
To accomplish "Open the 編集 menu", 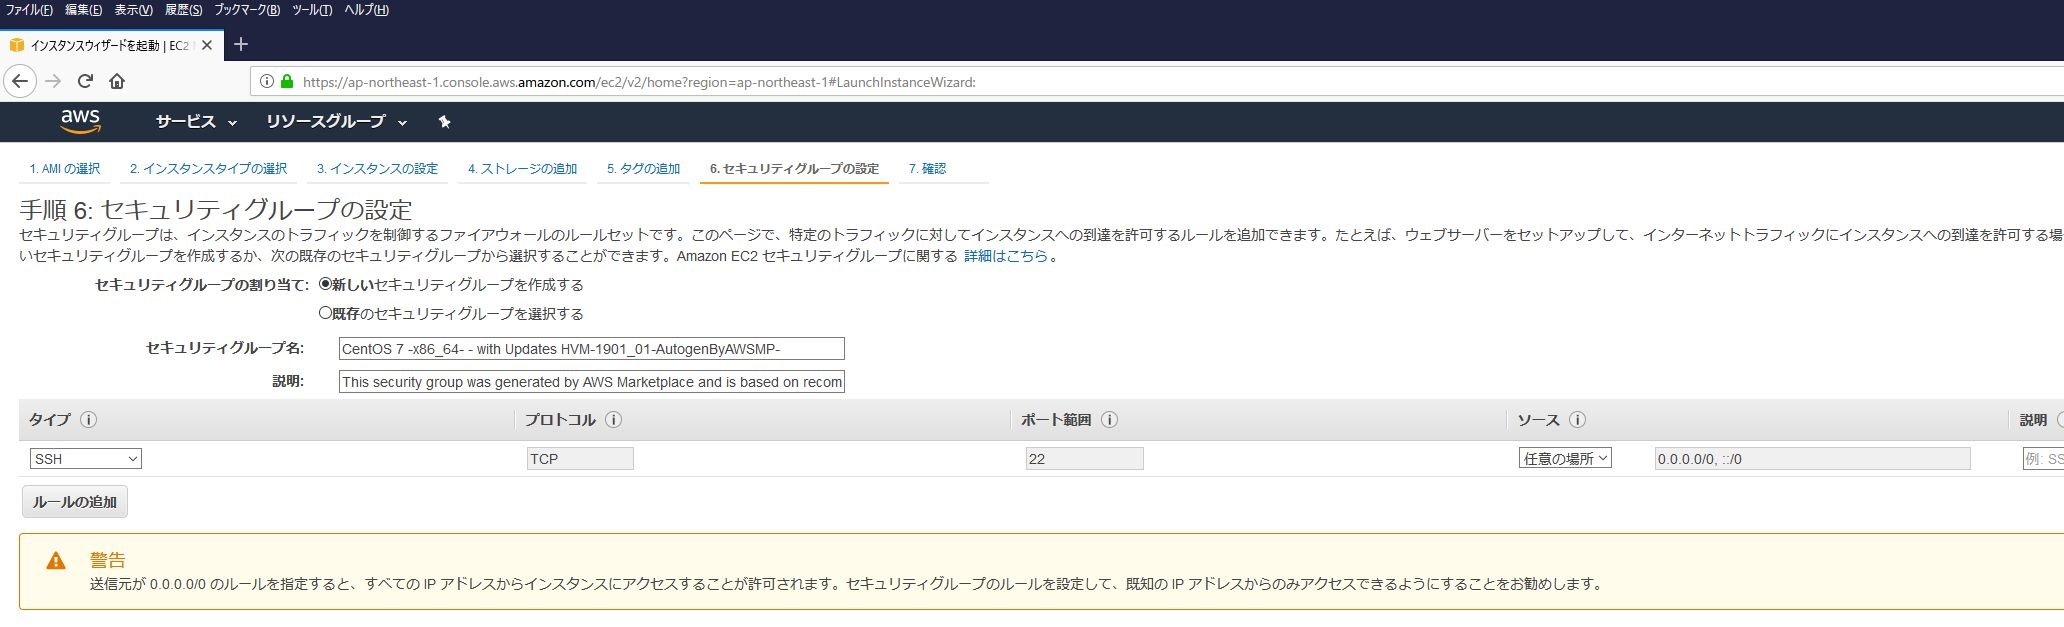I will pos(83,10).
